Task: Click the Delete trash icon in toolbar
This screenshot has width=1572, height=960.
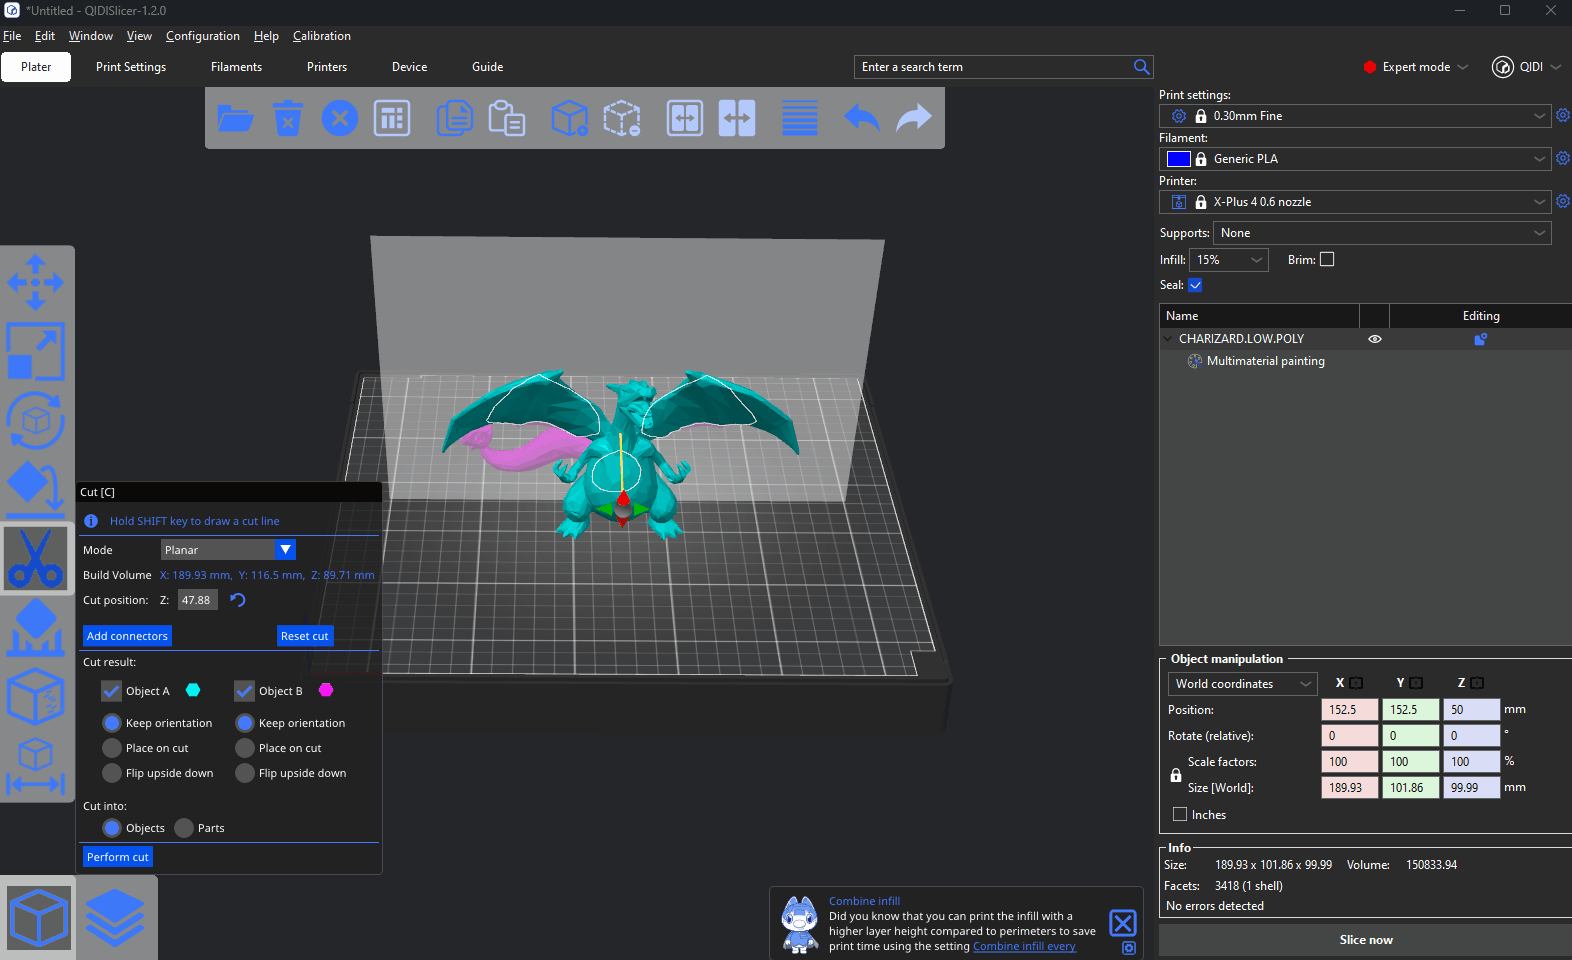Action: pyautogui.click(x=288, y=118)
